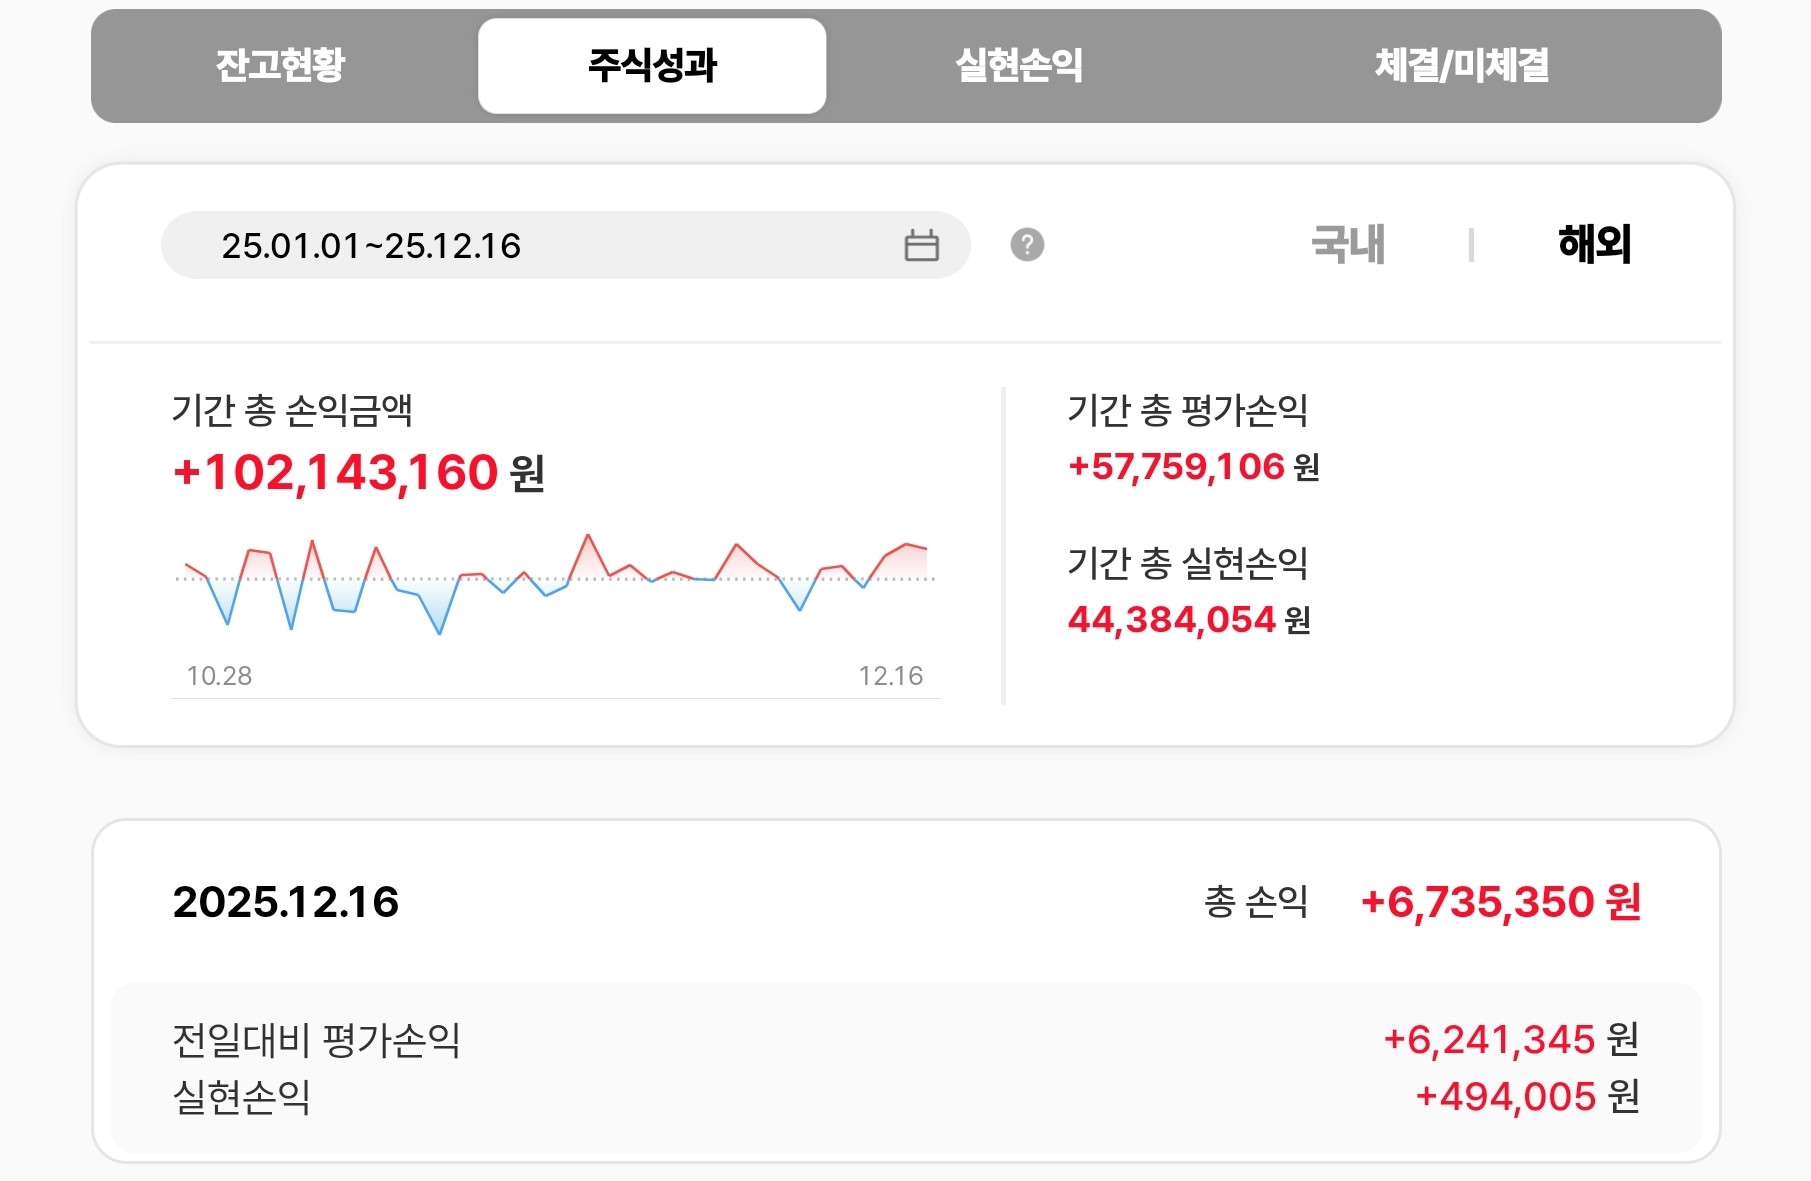Switch to the 실현손익 tab

(x=1016, y=64)
